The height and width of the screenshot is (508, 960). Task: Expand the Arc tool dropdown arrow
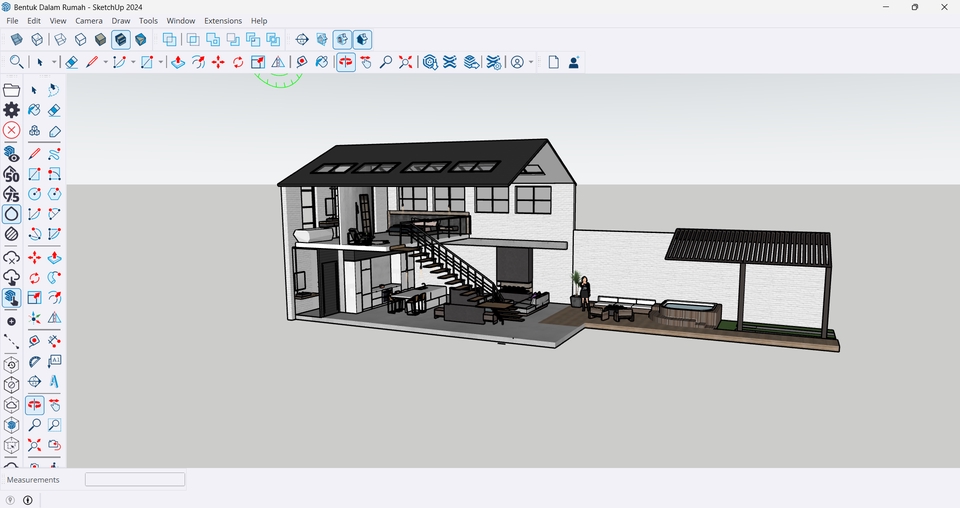[133, 62]
